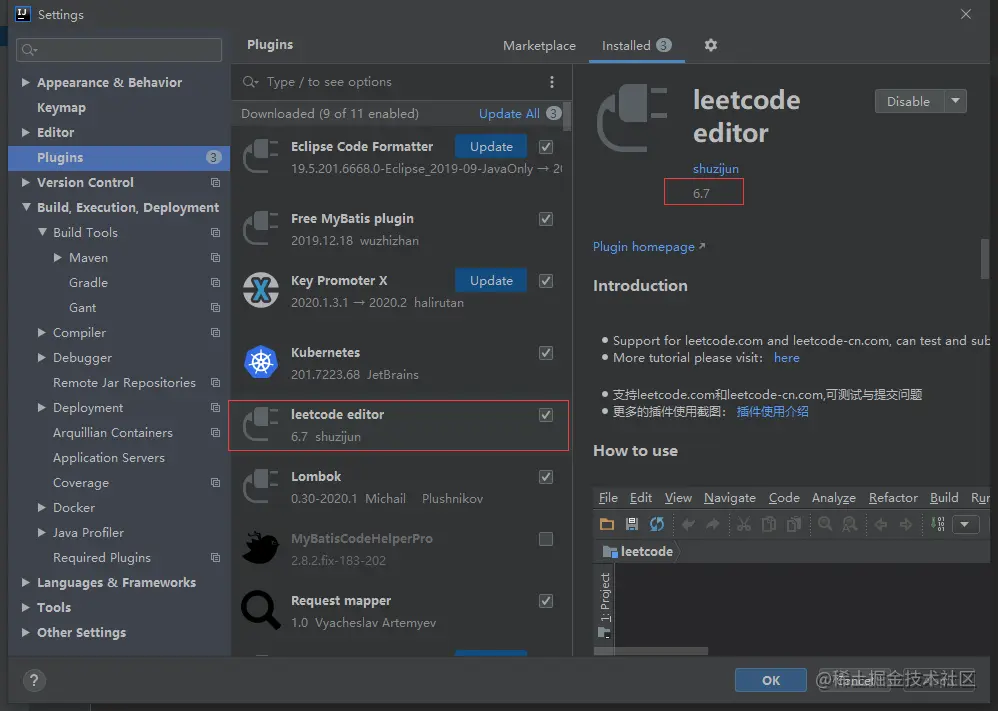This screenshot has height=711, width=998.
Task: Click the undo arrow icon in how-to-use screenshot
Action: coord(688,524)
